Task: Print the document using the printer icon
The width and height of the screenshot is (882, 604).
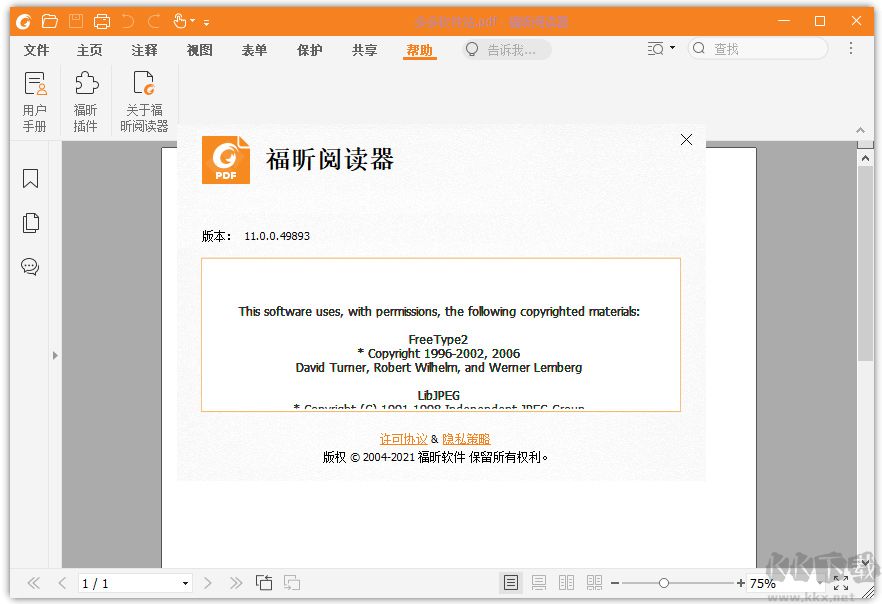Action: pyautogui.click(x=102, y=21)
